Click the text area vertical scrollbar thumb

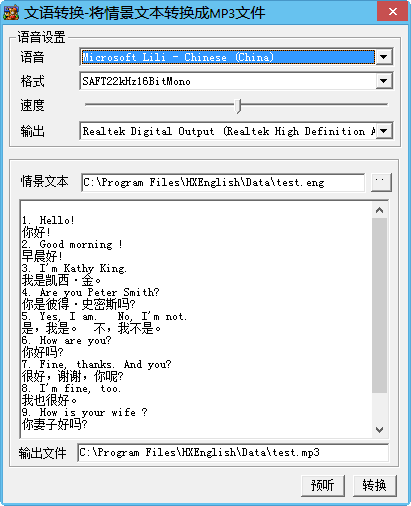pyautogui.click(x=379, y=305)
